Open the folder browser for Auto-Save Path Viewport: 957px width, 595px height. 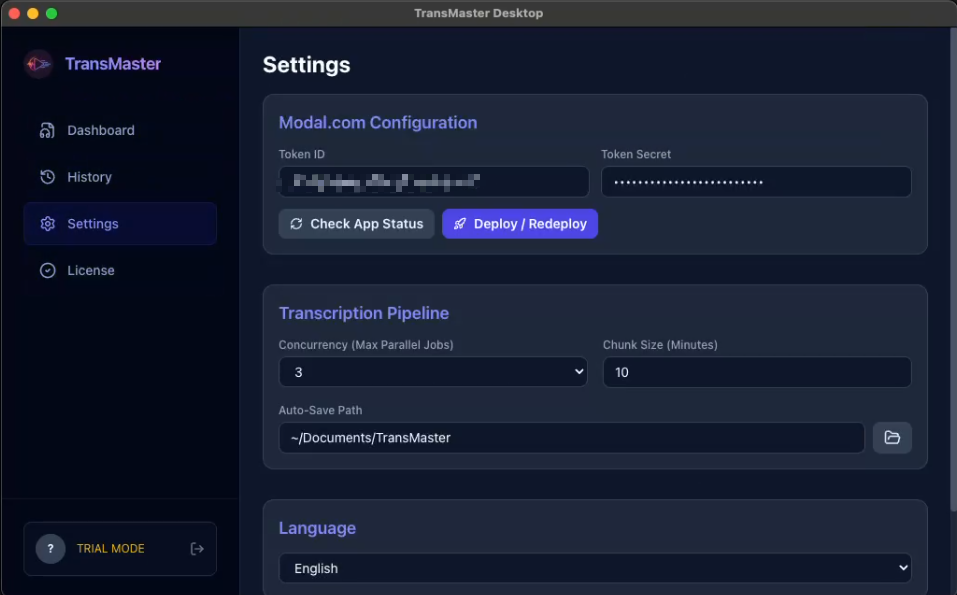(x=892, y=437)
